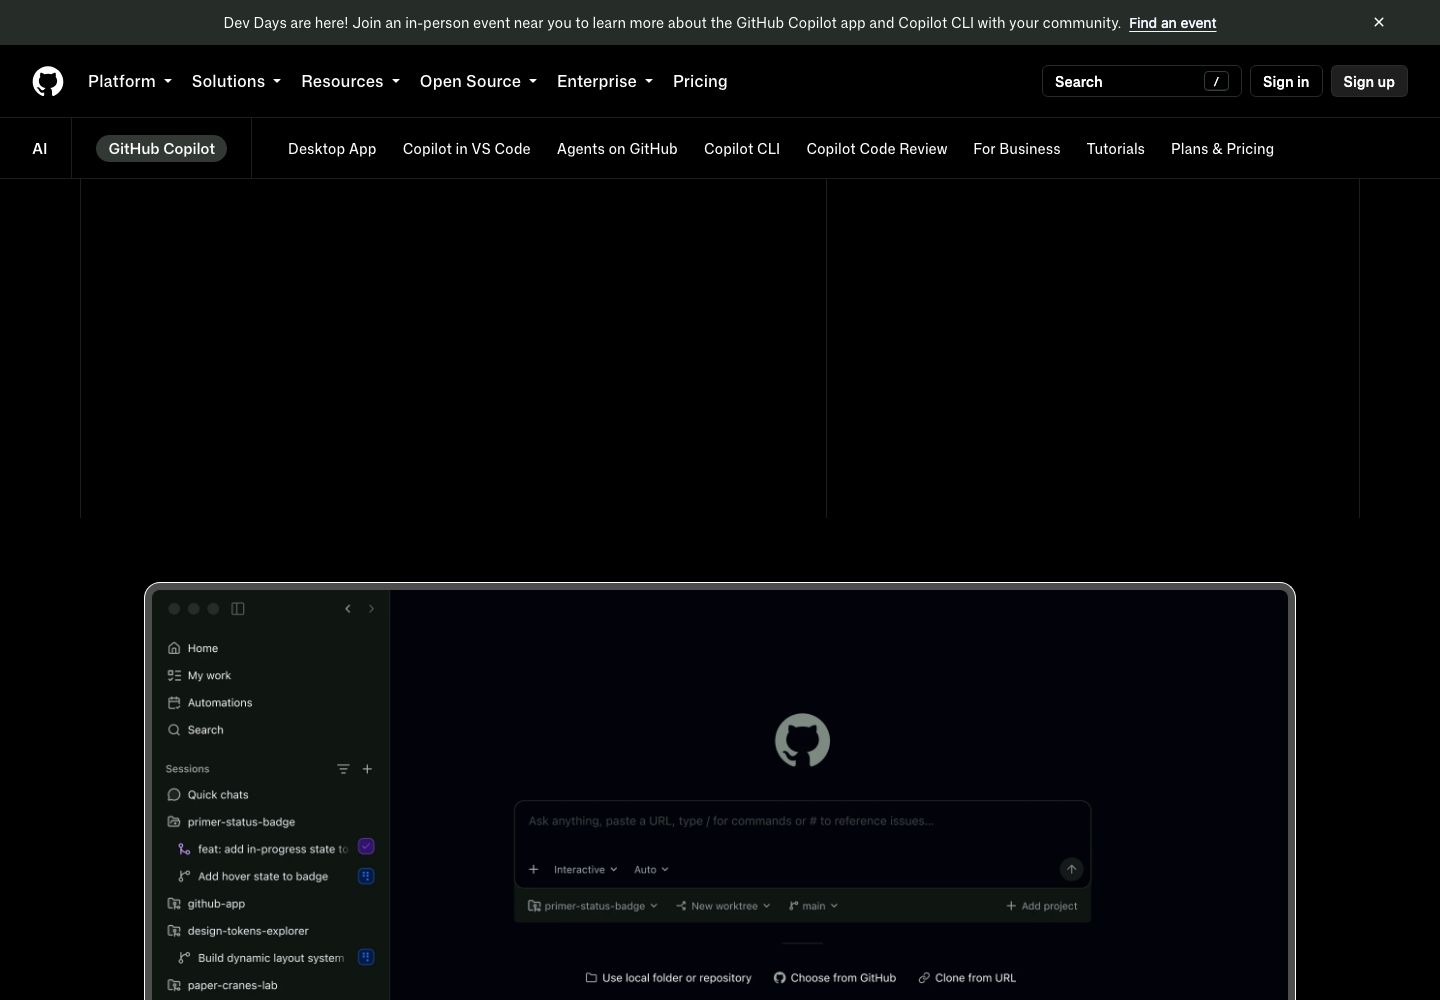Image resolution: width=1440 pixels, height=1000 pixels.
Task: Expand the Platform menu
Action: coord(130,81)
